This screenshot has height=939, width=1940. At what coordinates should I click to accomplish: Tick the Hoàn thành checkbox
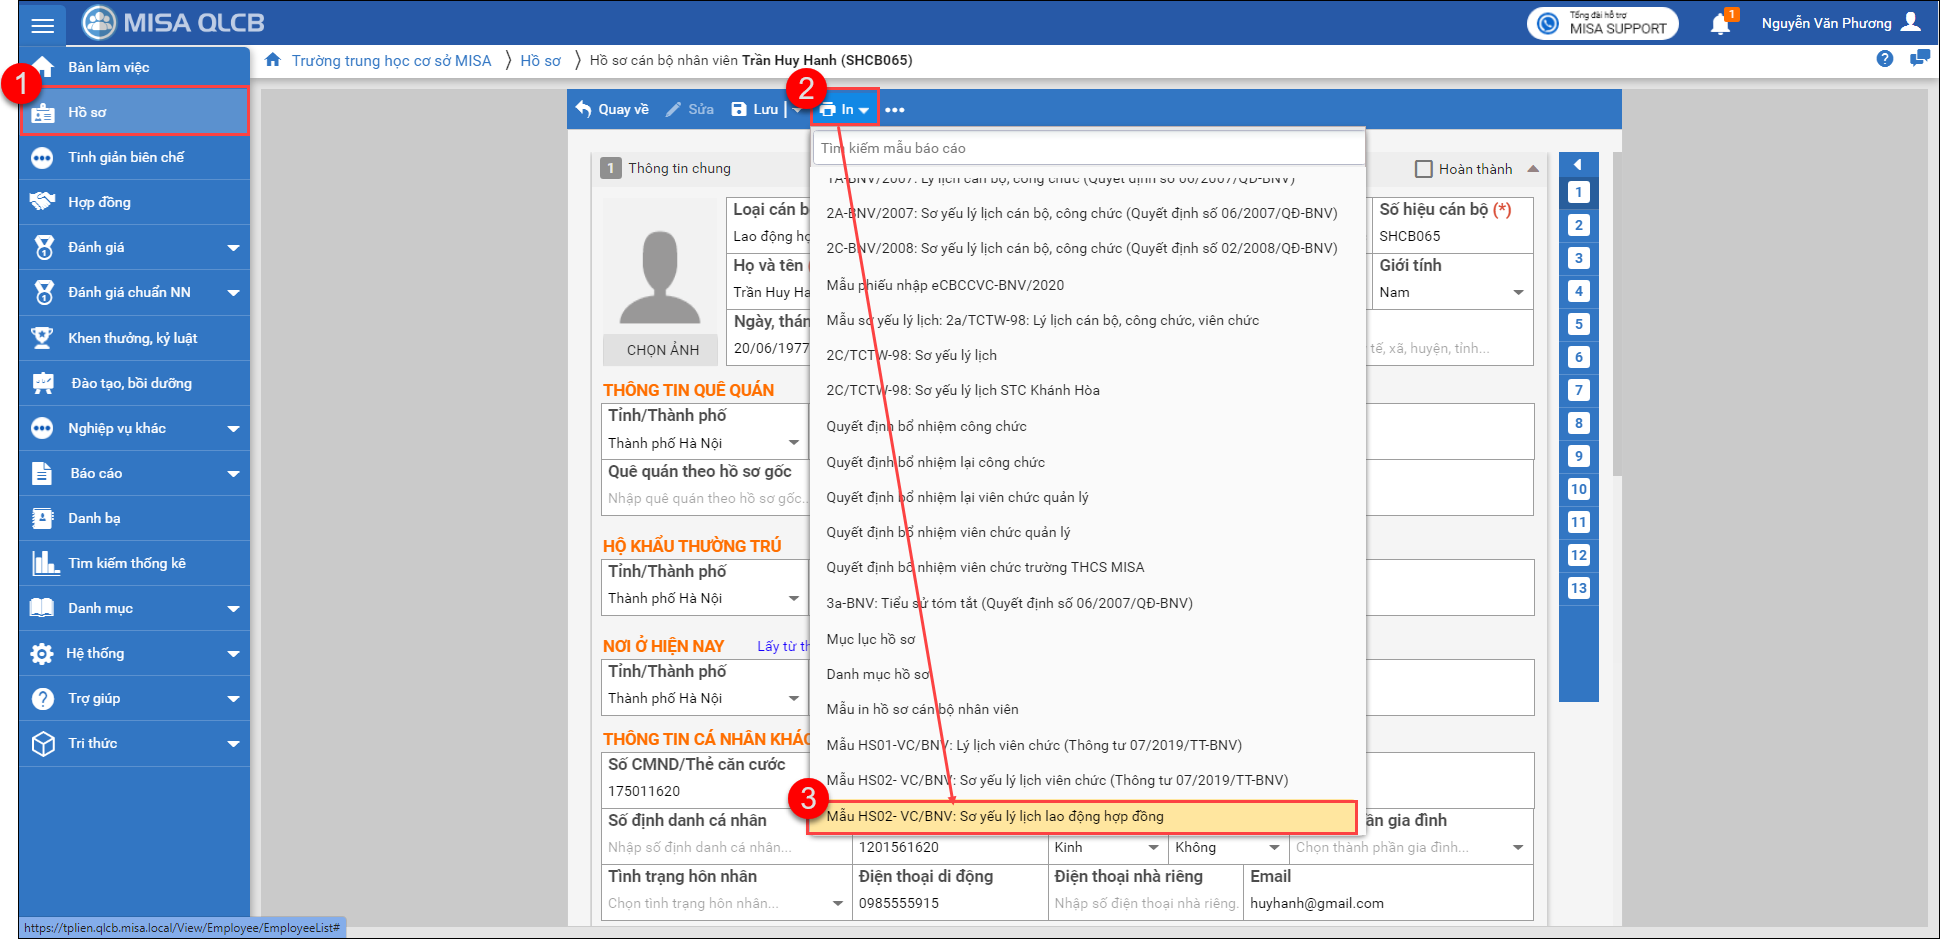tap(1423, 169)
